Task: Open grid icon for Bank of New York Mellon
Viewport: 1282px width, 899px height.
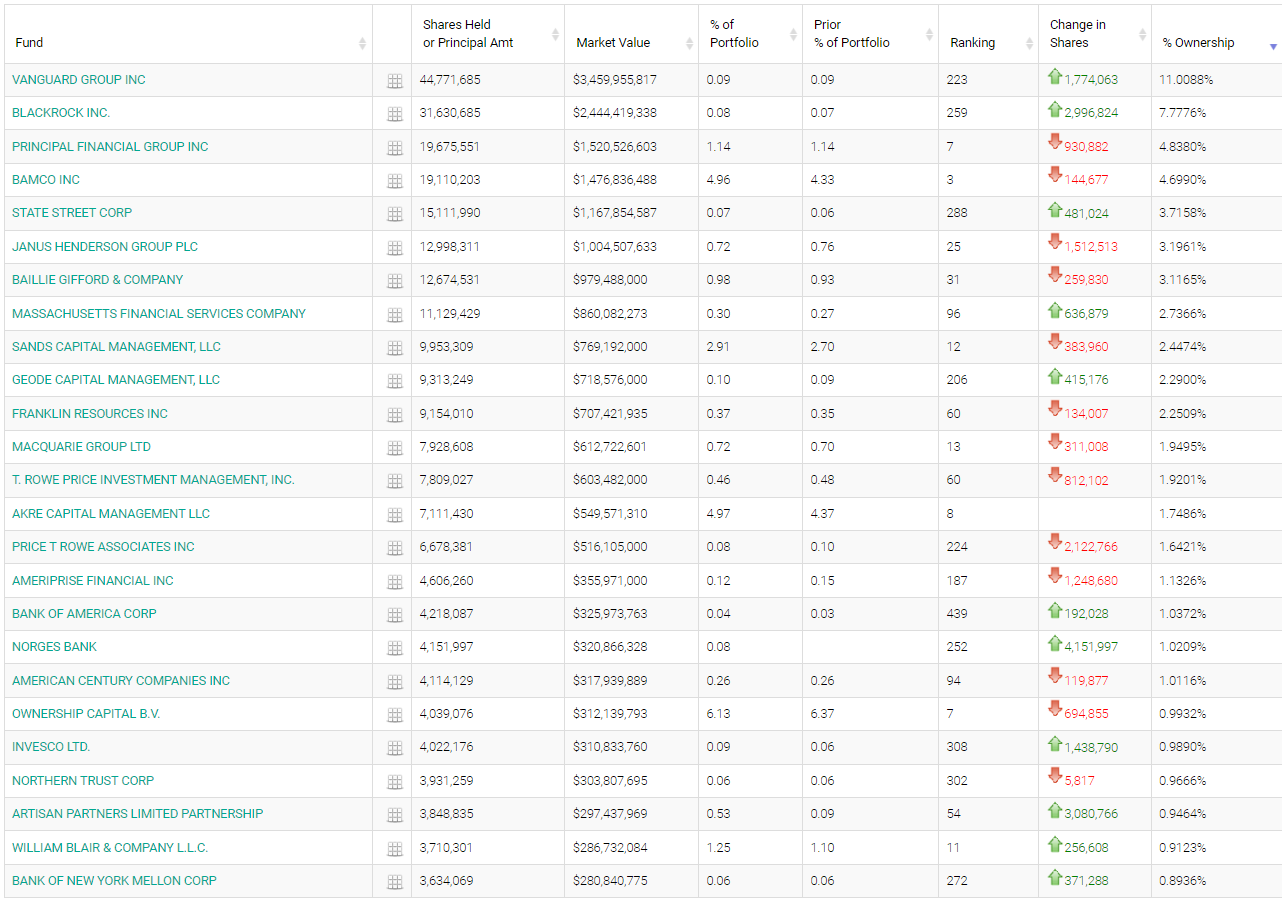Action: coord(395,882)
